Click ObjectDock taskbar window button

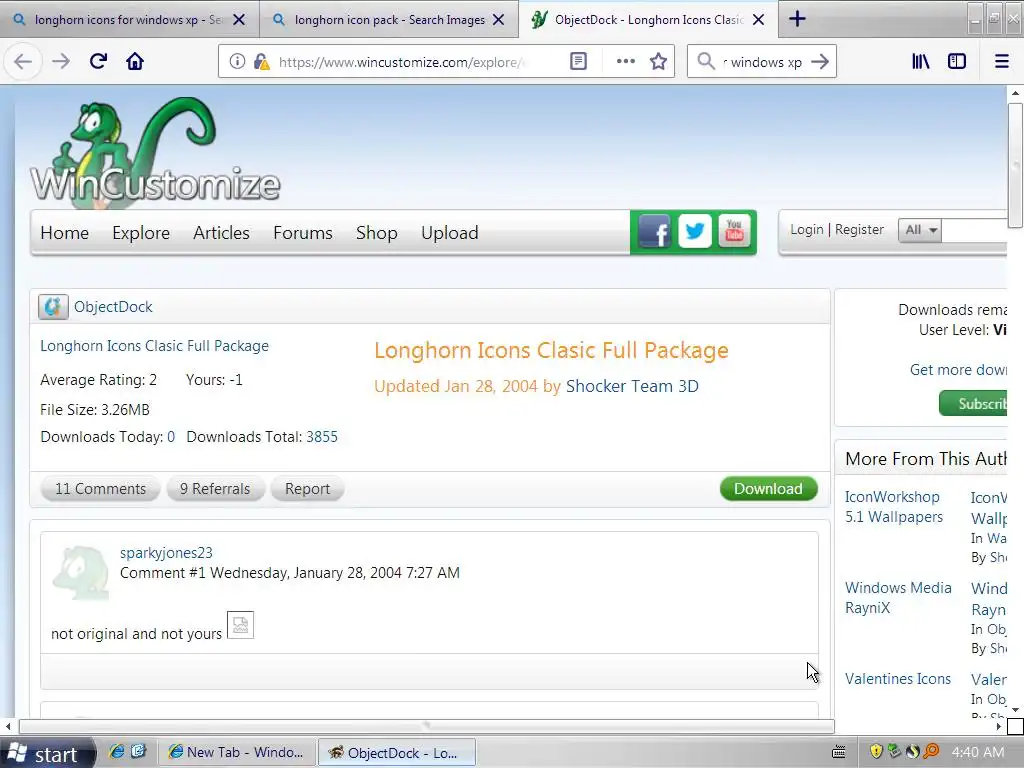396,753
